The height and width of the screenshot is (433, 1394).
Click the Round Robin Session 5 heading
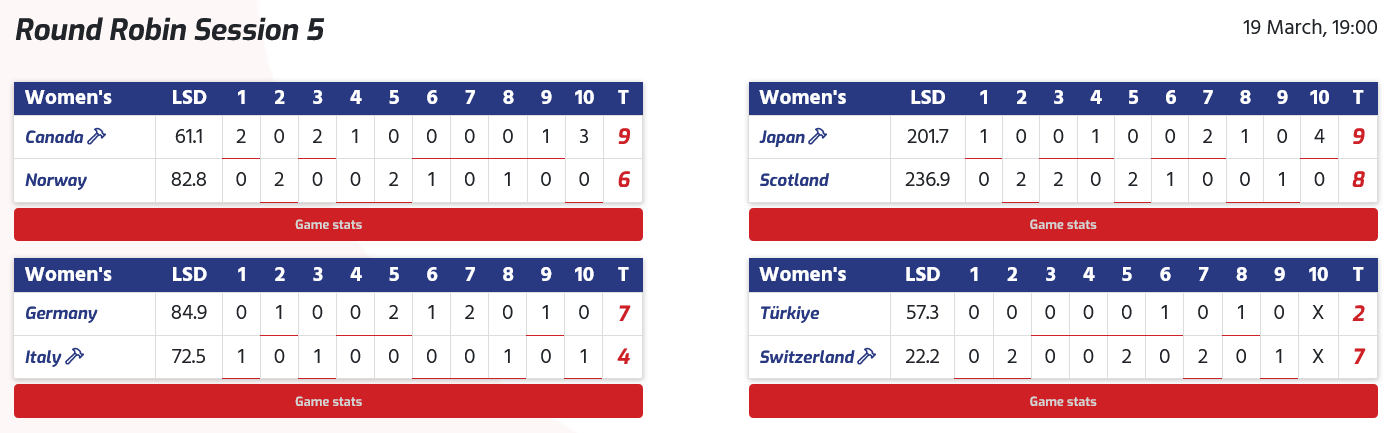(170, 30)
